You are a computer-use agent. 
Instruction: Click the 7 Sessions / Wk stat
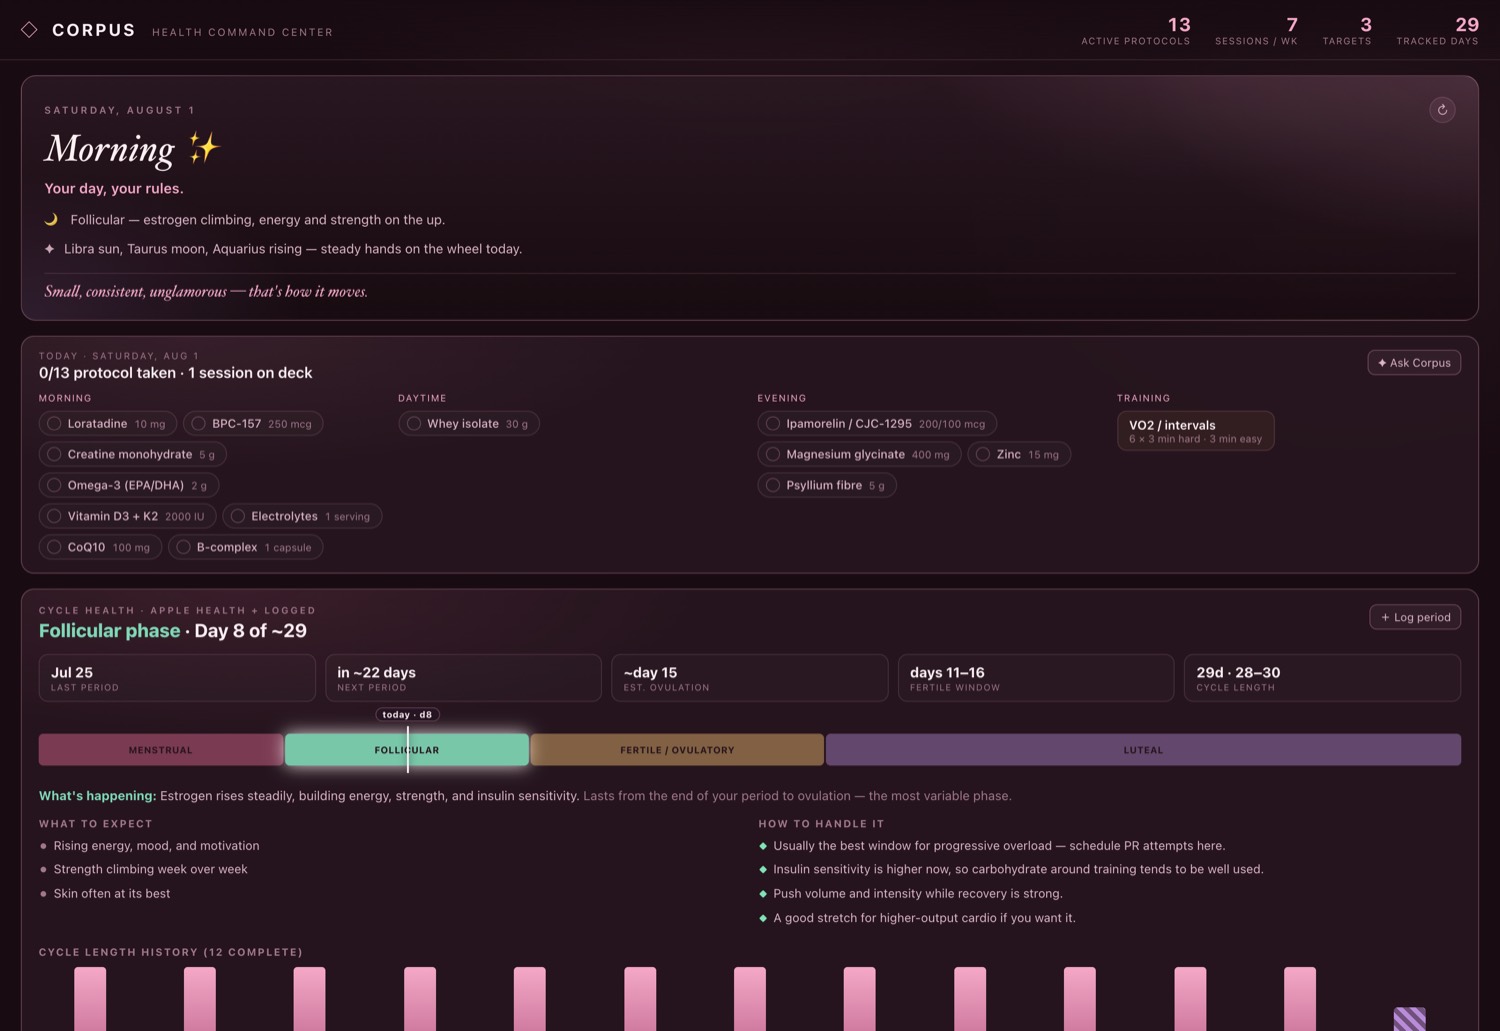[1256, 31]
